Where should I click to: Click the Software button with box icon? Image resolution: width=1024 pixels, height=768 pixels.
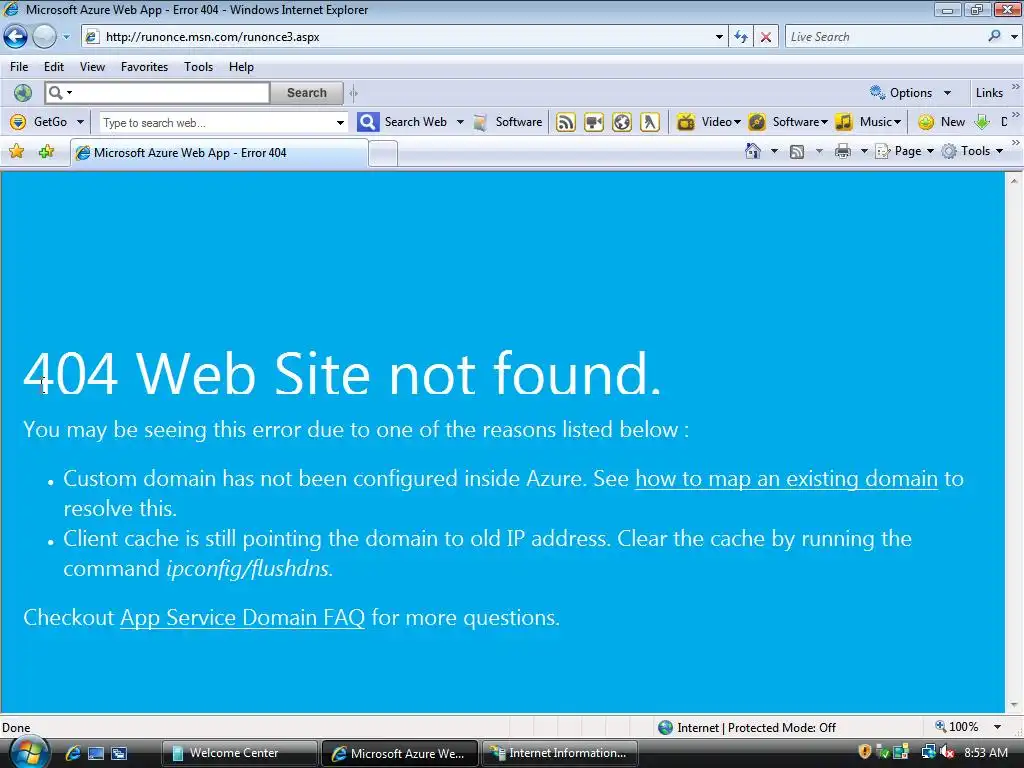click(508, 122)
